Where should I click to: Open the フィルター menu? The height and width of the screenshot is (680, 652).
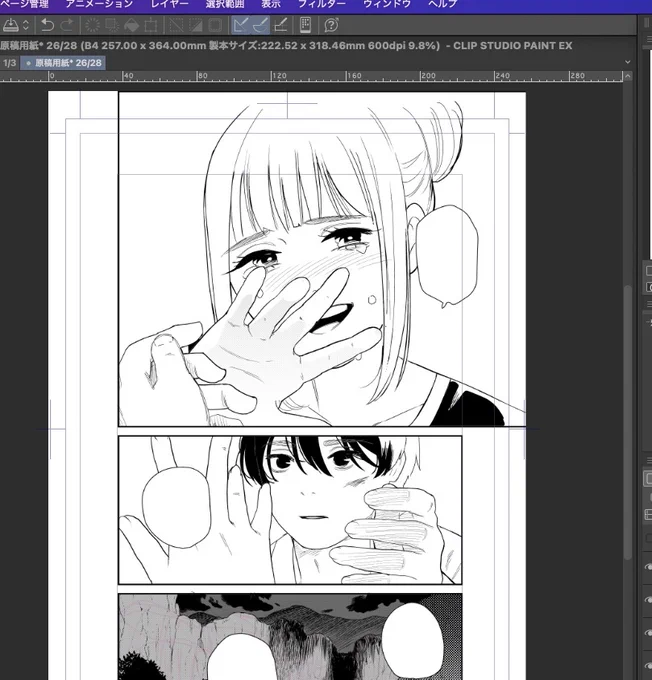point(322,4)
